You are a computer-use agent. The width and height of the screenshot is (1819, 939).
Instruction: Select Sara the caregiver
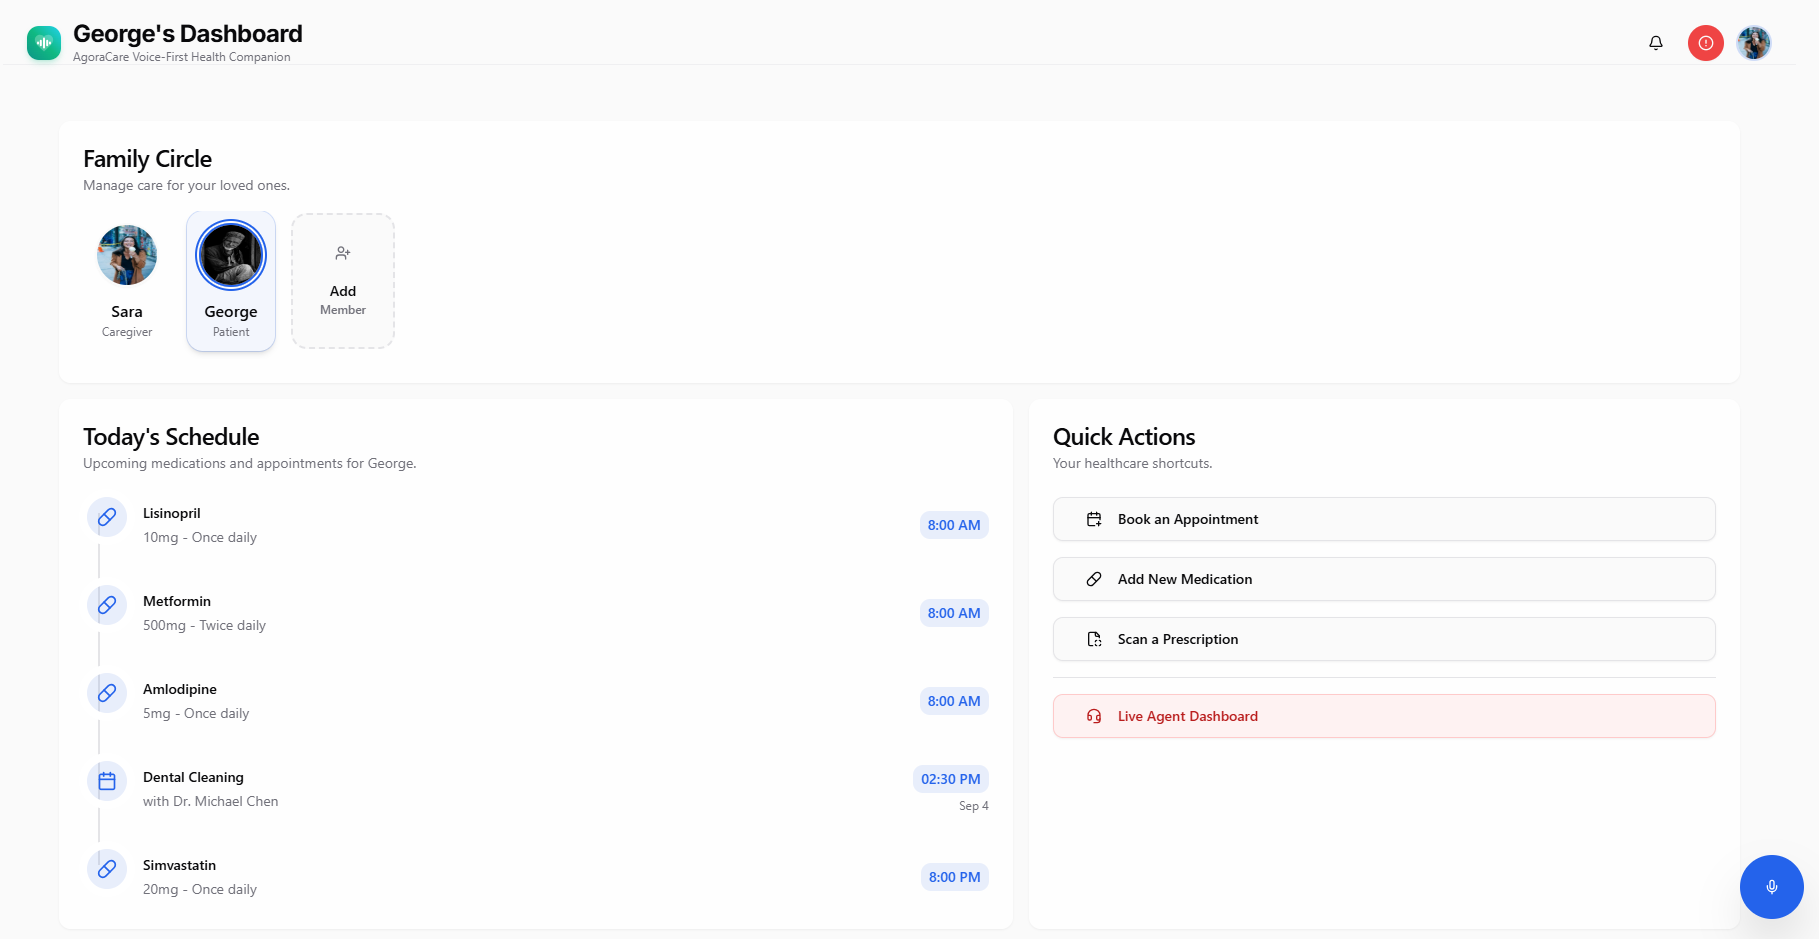point(127,281)
